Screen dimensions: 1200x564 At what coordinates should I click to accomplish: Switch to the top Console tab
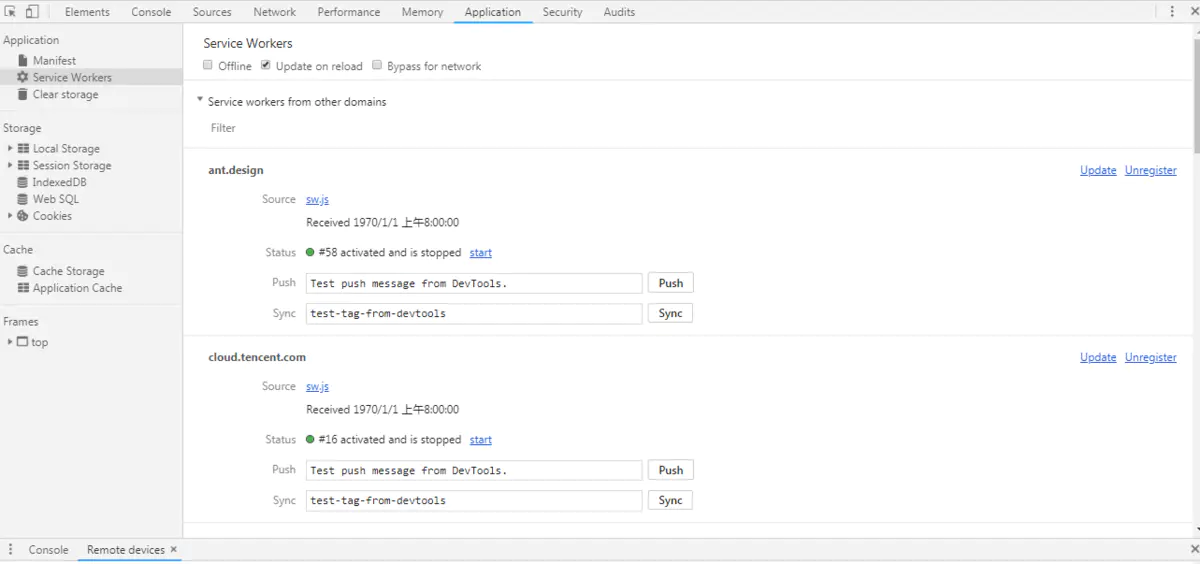click(151, 12)
